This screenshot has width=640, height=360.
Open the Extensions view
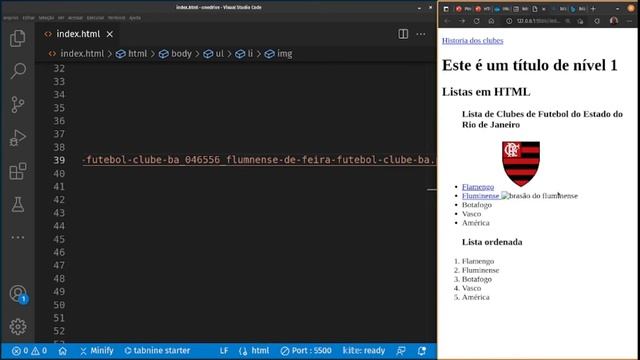tap(18, 171)
